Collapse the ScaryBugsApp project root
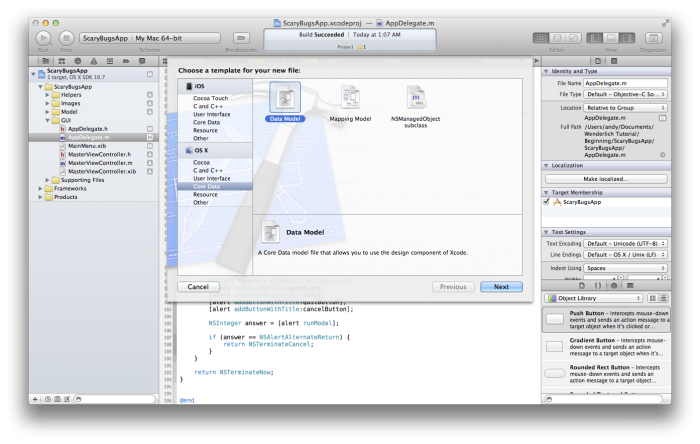 (33, 74)
